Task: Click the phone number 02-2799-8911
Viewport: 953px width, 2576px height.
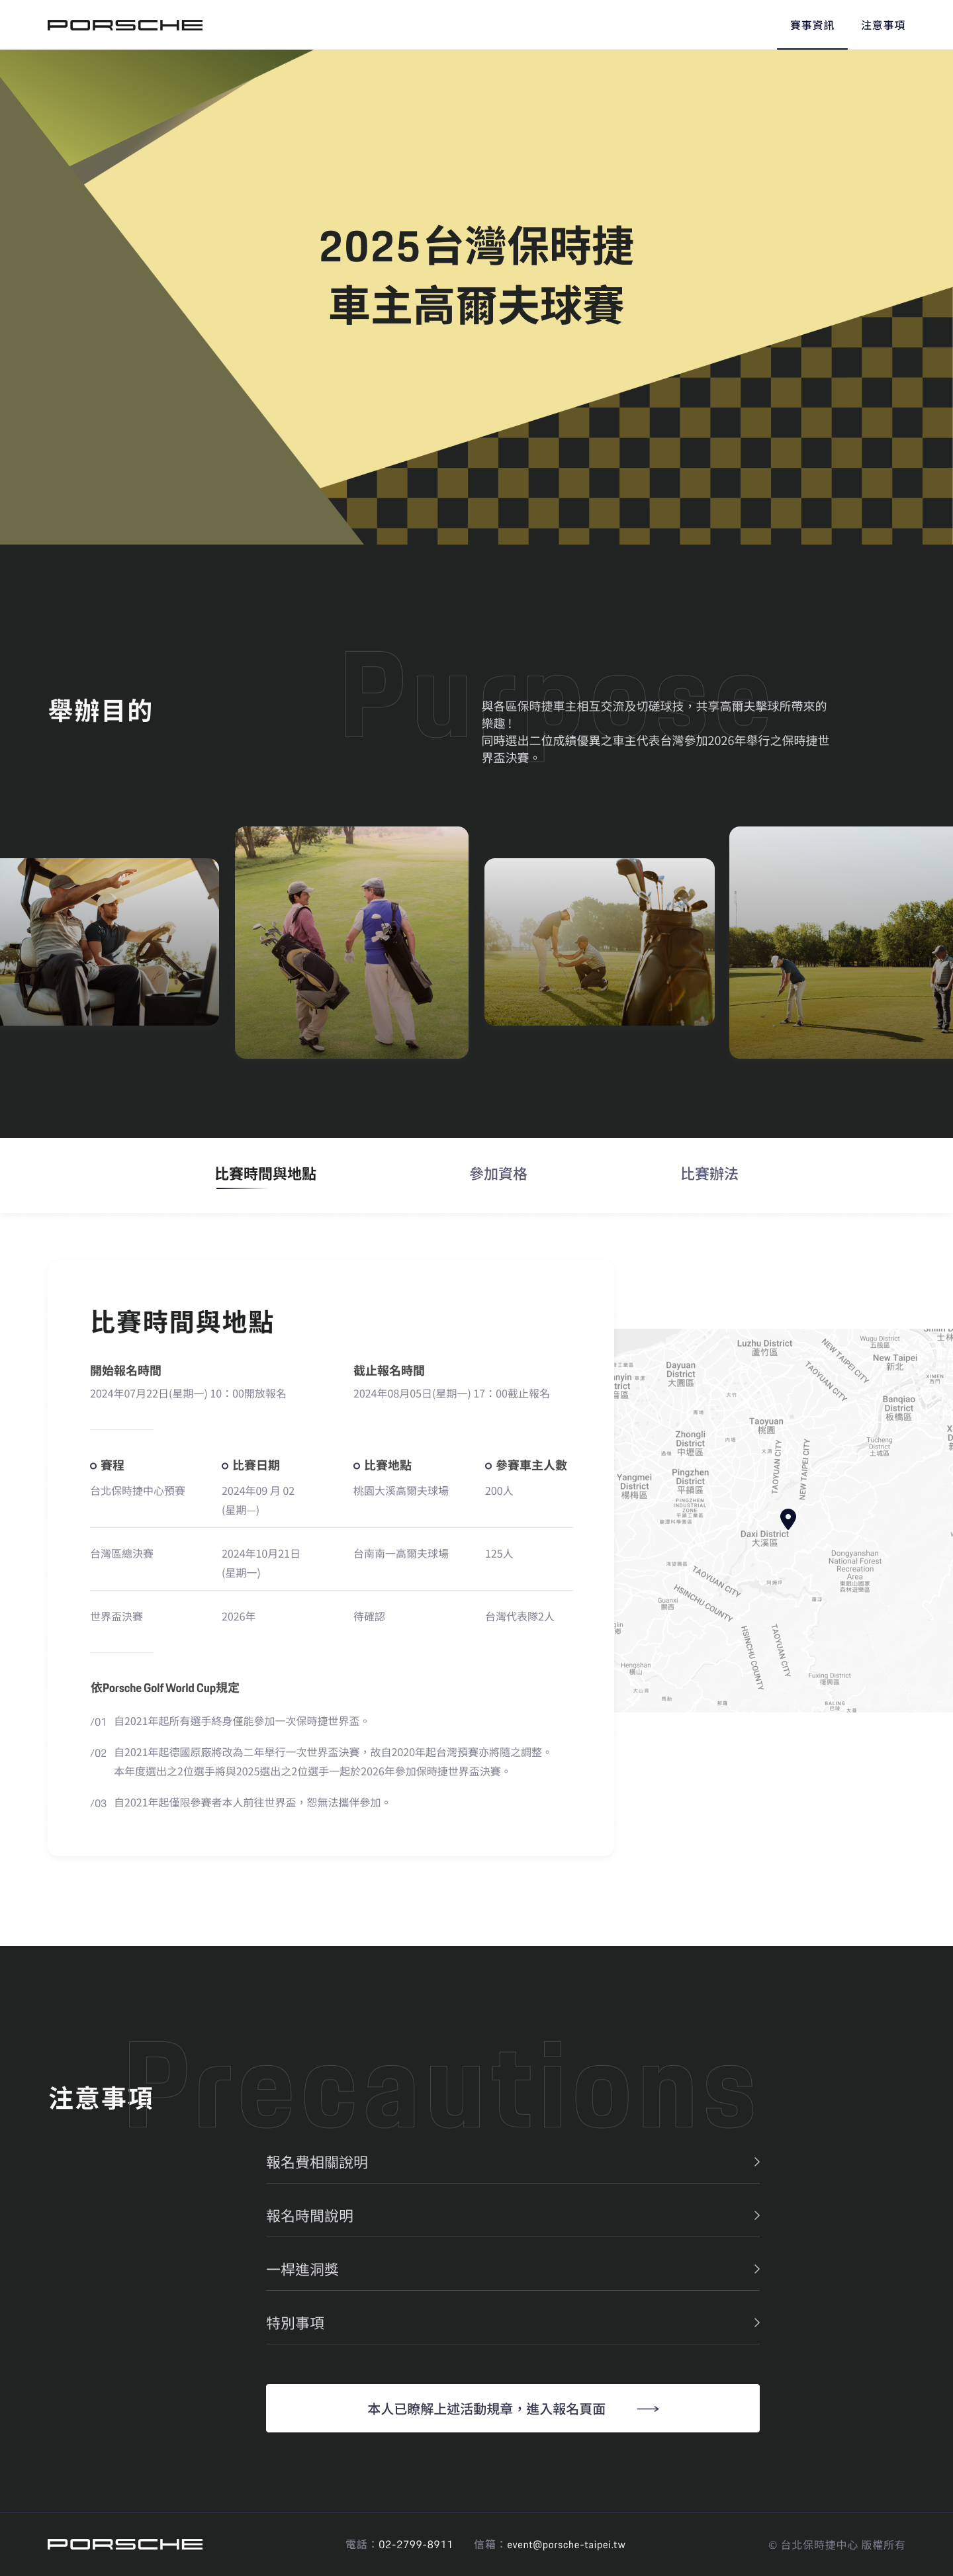Action: point(416,2544)
